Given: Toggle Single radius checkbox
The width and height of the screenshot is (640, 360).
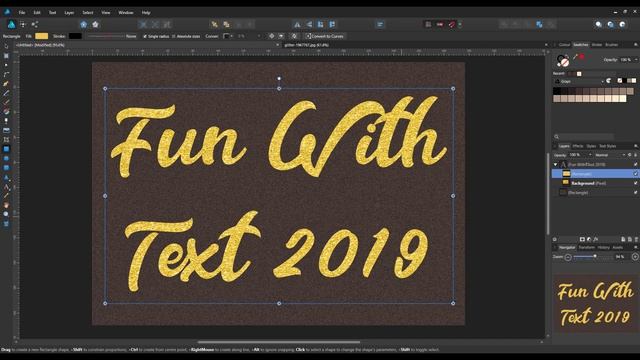Looking at the screenshot, I should tap(144, 36).
